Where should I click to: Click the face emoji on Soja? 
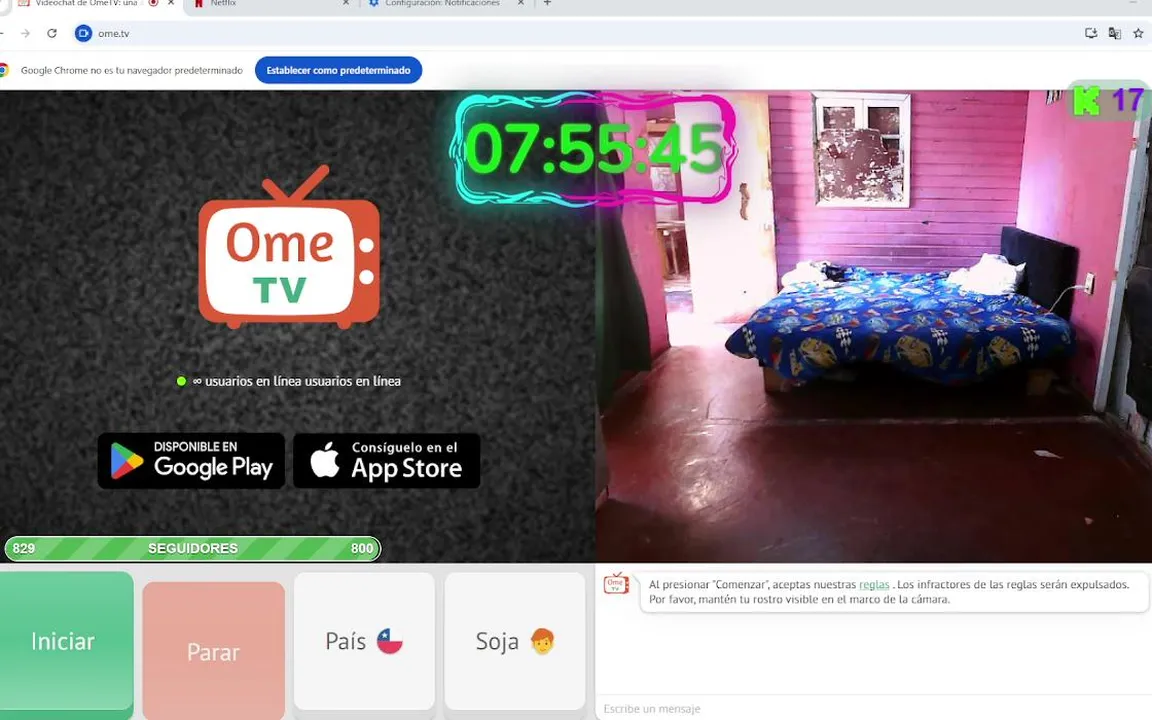tap(542, 641)
